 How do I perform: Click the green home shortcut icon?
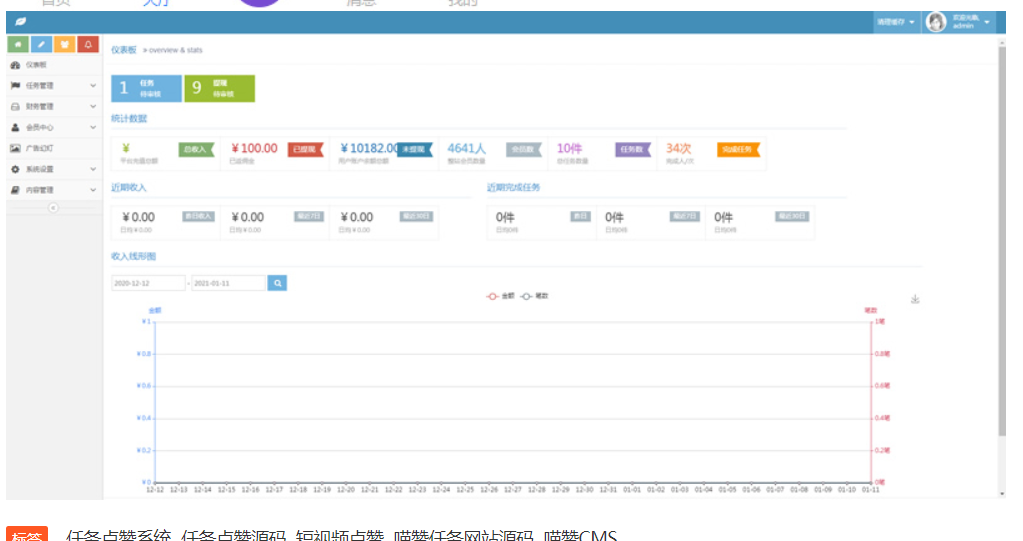click(x=17, y=44)
